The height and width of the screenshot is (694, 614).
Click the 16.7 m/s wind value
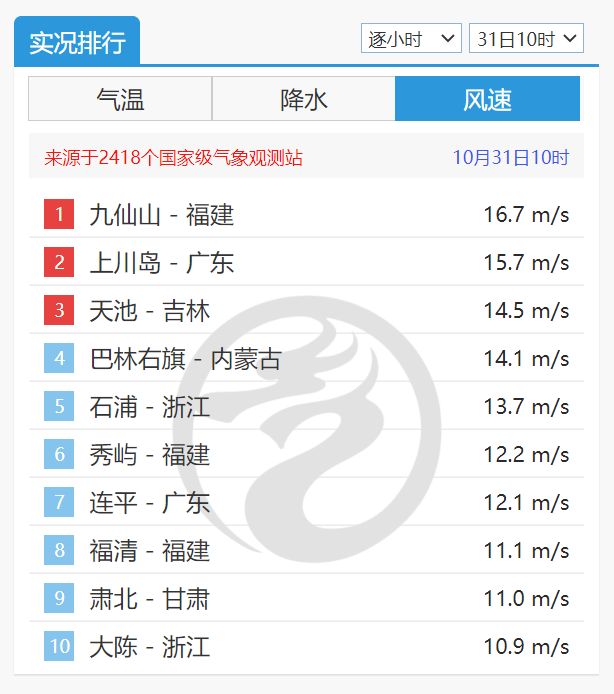526,215
